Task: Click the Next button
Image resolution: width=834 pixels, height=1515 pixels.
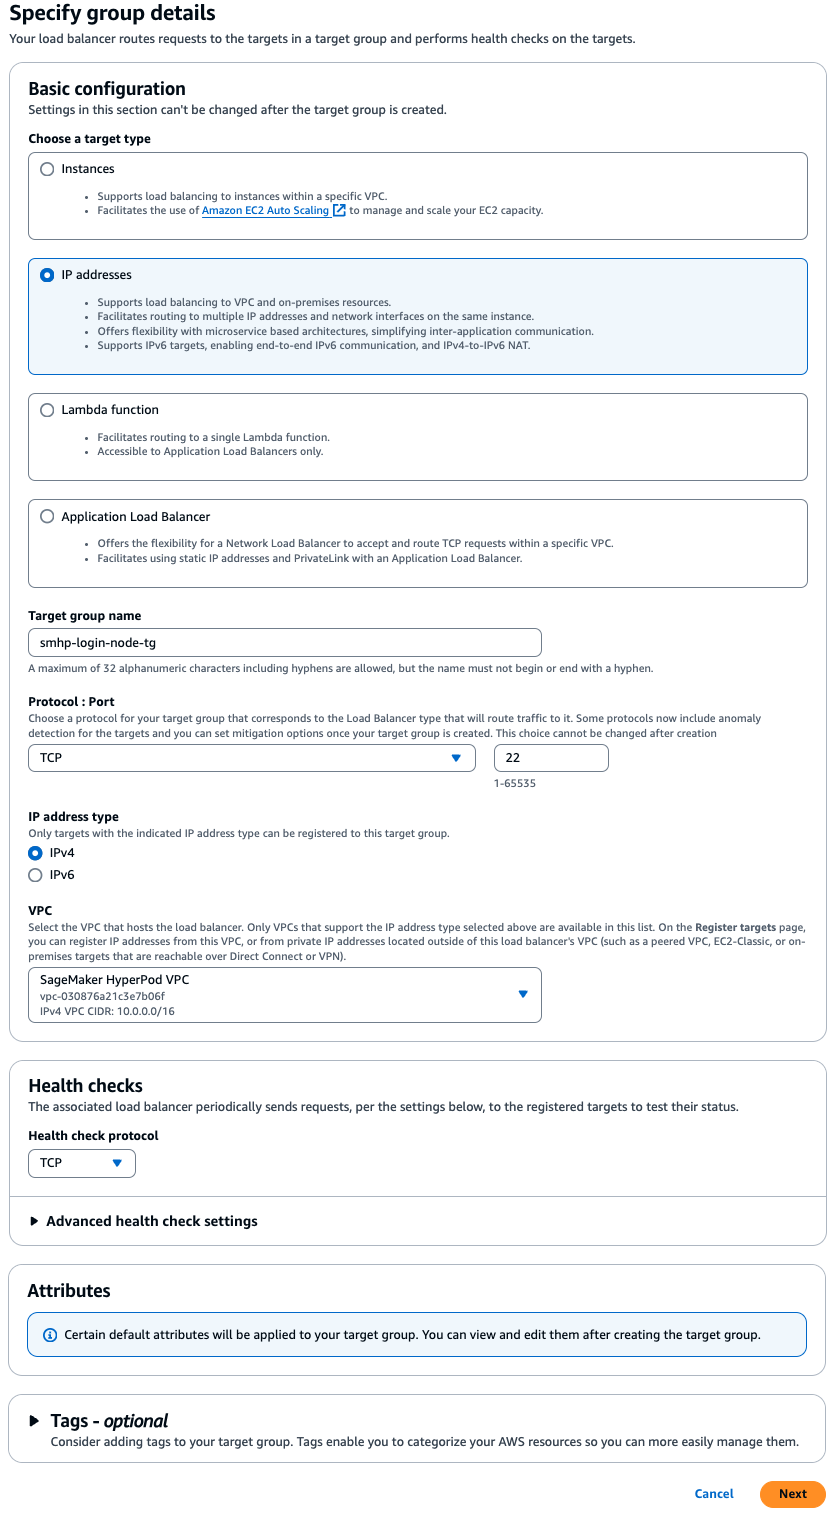Action: pos(792,1494)
